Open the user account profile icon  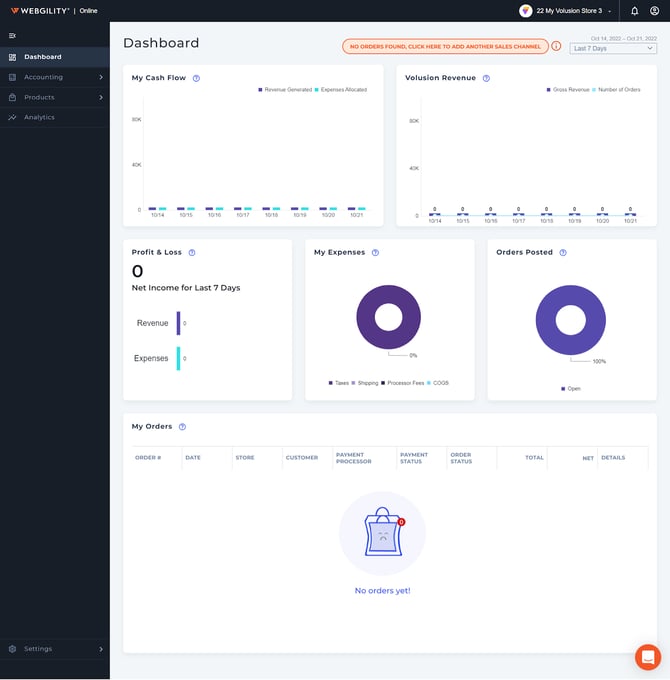(x=654, y=11)
